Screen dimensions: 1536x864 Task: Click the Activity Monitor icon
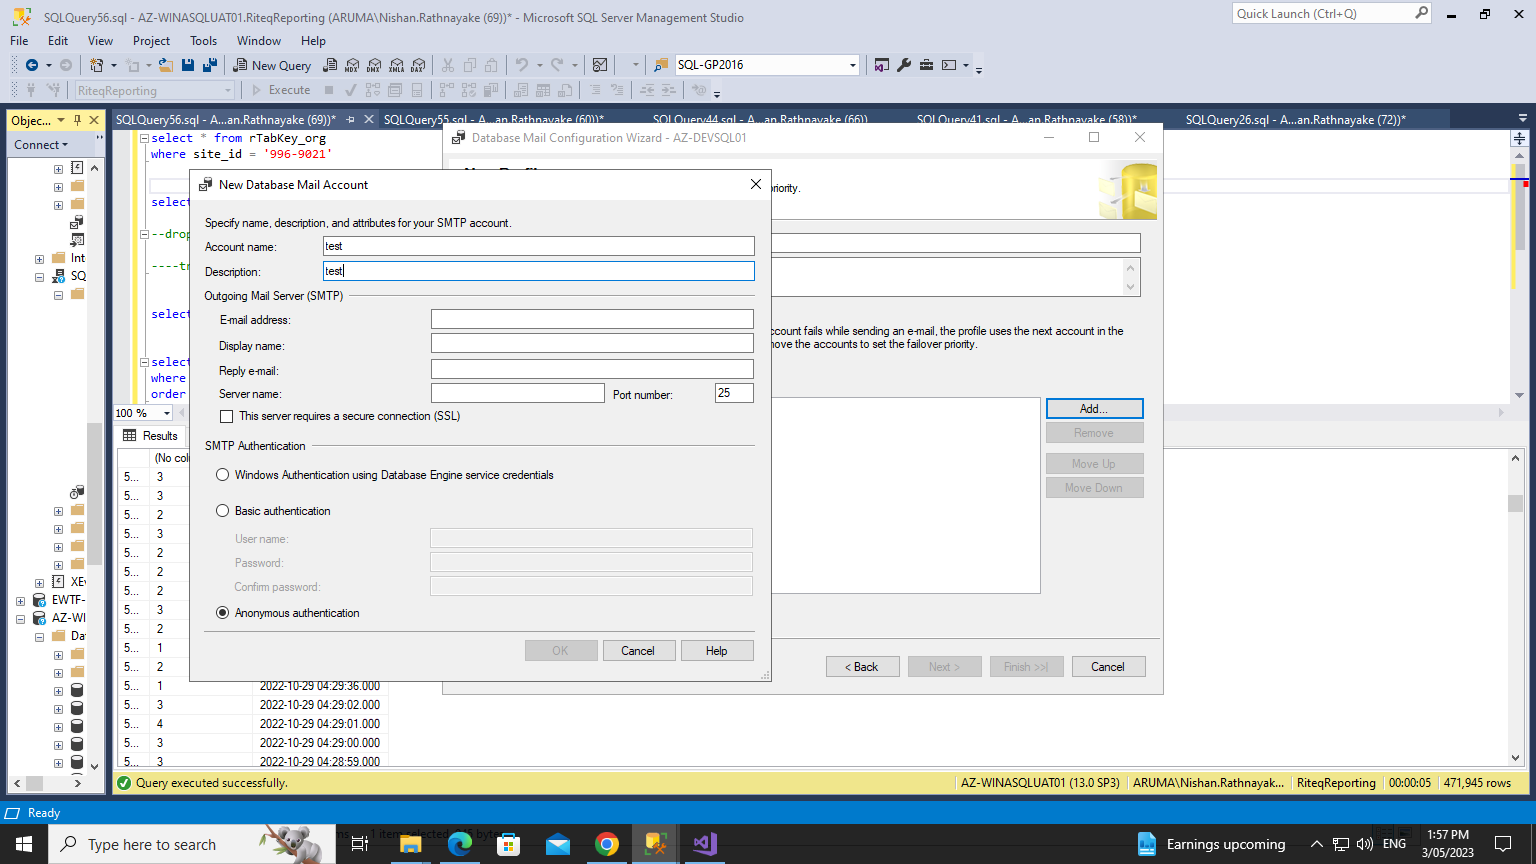click(600, 65)
